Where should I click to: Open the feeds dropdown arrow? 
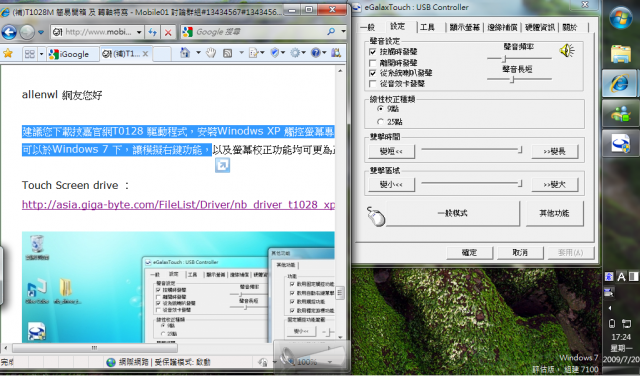241,53
